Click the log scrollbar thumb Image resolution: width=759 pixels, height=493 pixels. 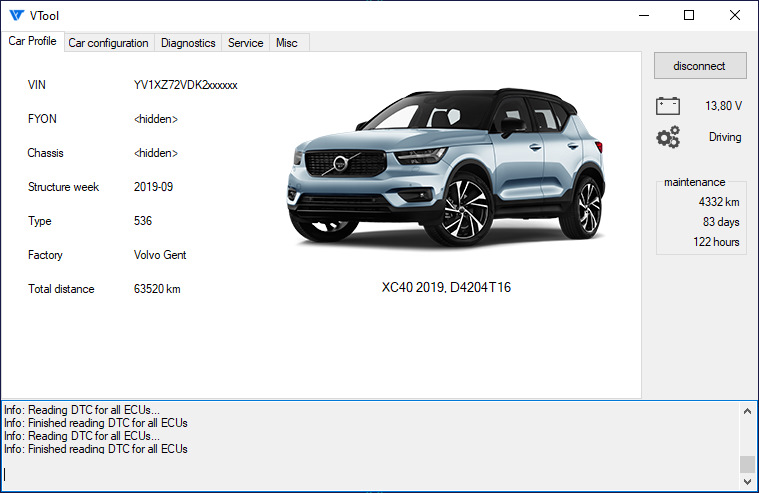pos(747,464)
